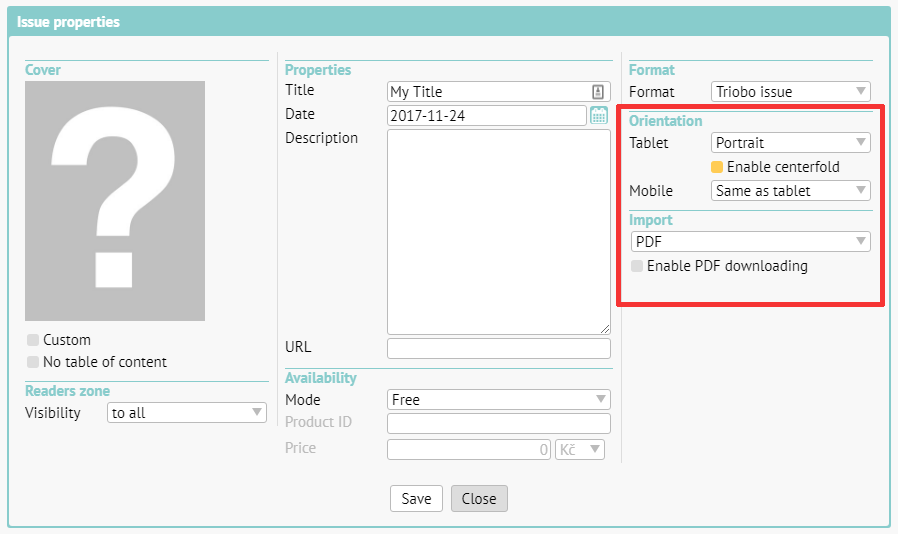Click the Properties section heading
898x534 pixels.
318,70
